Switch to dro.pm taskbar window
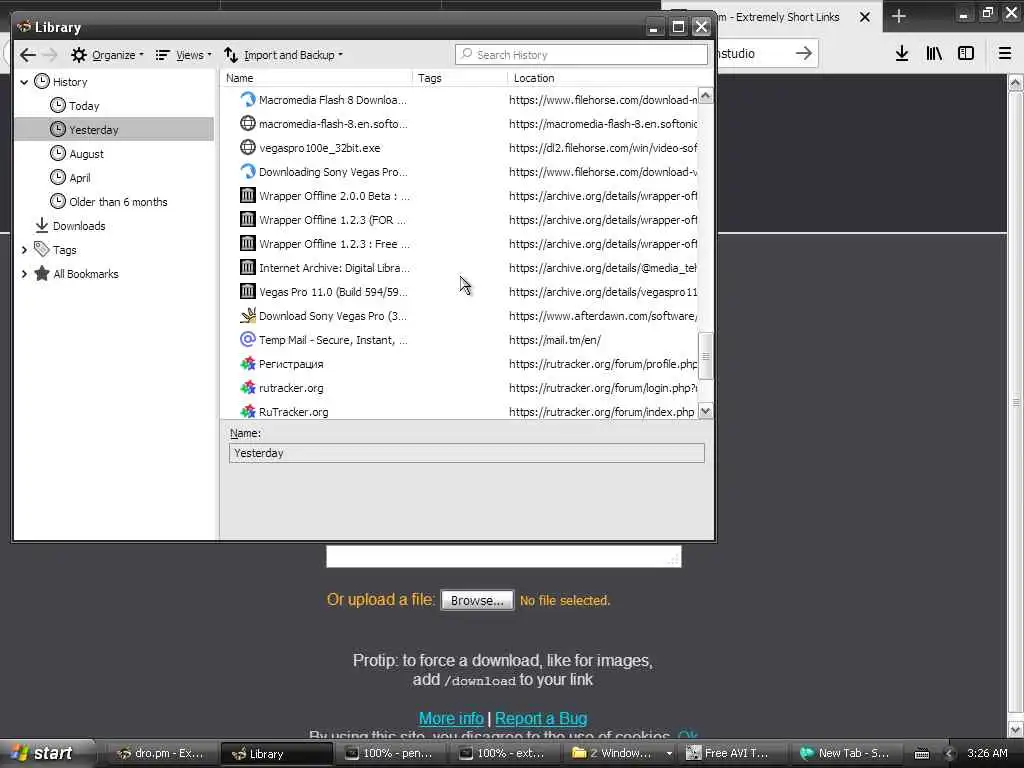This screenshot has height=768, width=1024. coord(161,753)
